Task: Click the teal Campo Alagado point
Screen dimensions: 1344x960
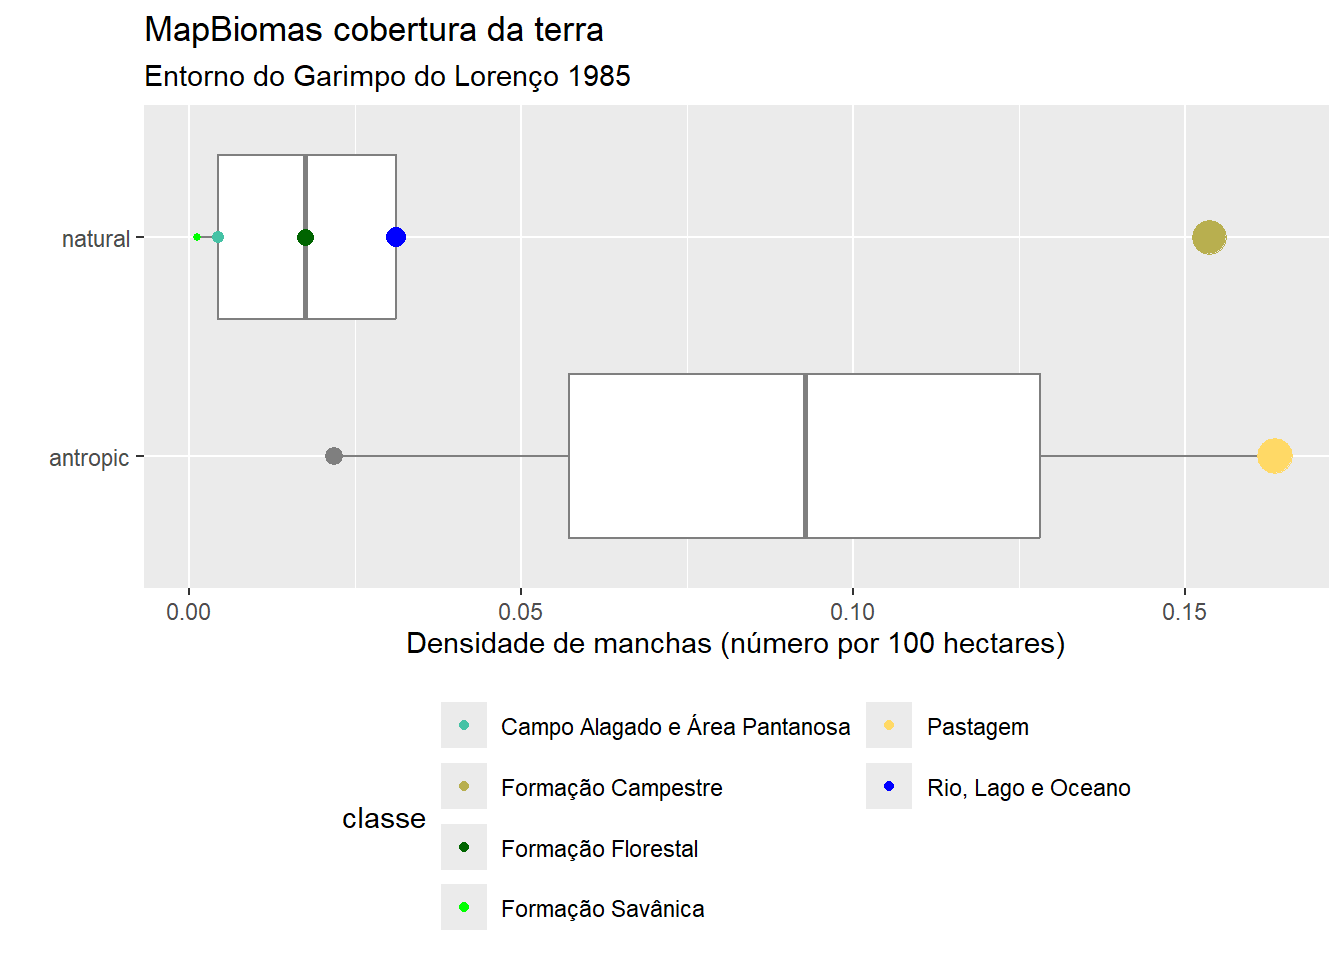Action: click(x=218, y=237)
